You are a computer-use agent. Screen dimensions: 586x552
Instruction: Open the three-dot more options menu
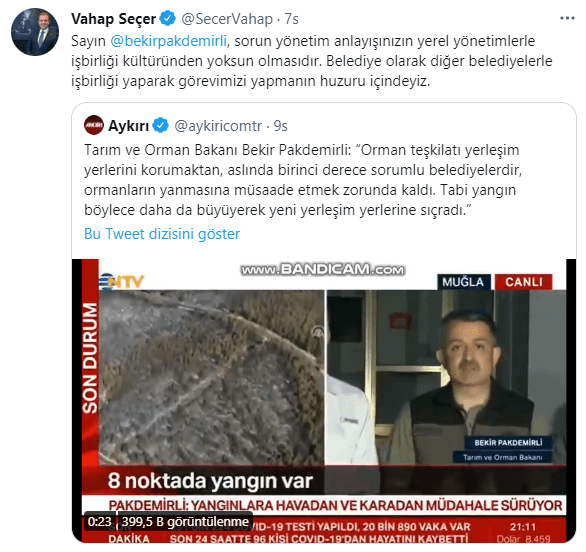[x=567, y=18]
